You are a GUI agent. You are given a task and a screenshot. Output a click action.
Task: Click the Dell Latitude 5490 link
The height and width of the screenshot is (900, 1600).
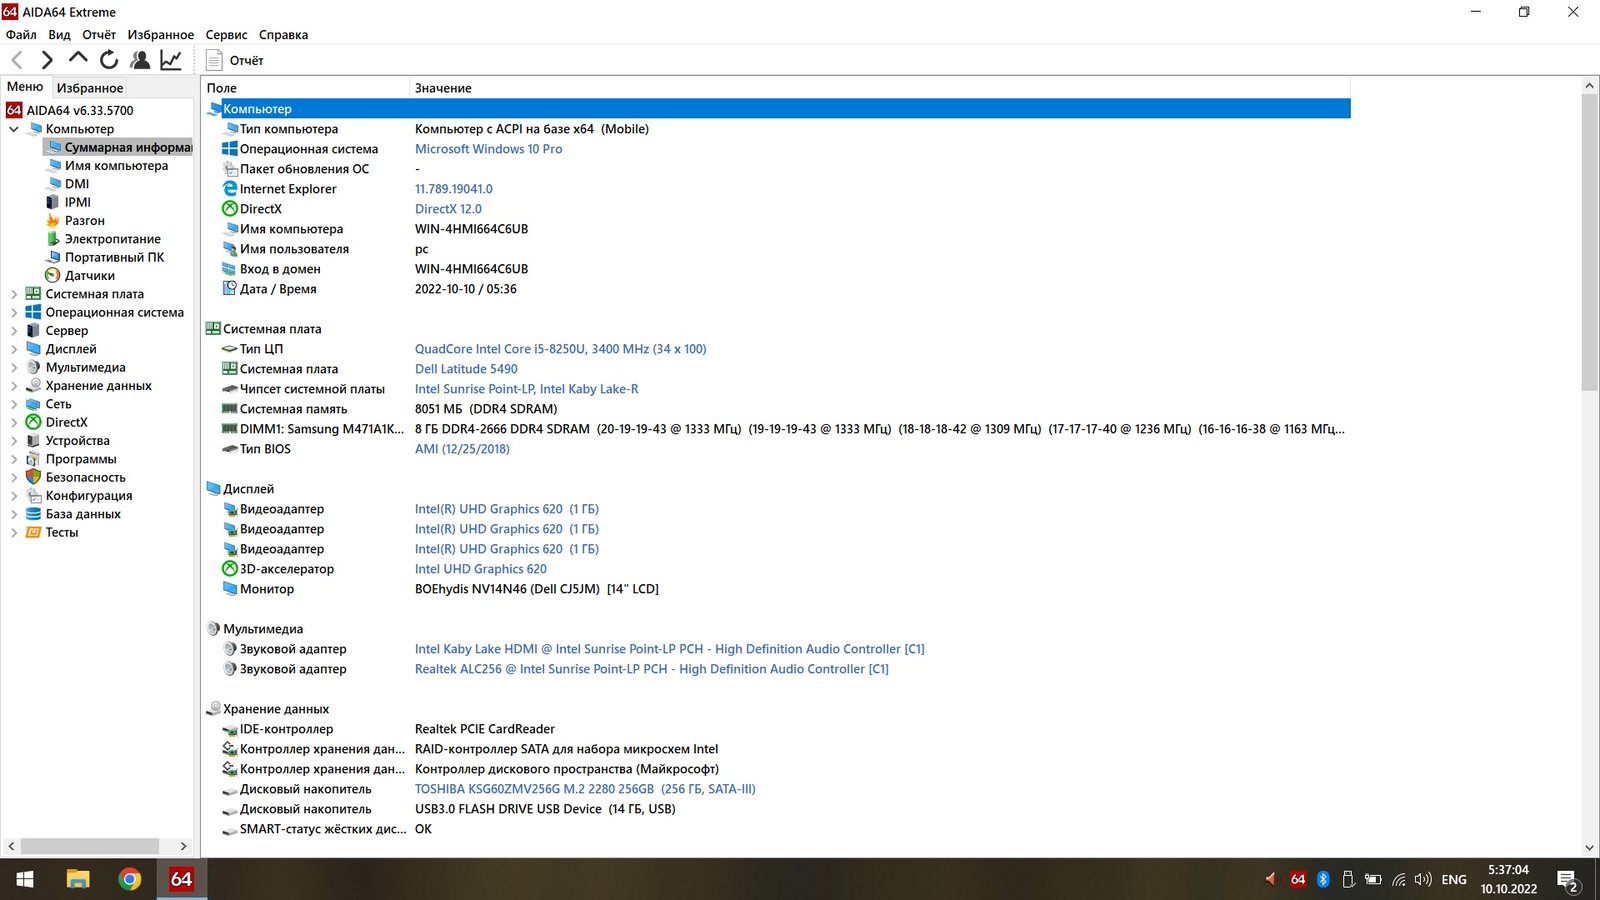tap(466, 369)
